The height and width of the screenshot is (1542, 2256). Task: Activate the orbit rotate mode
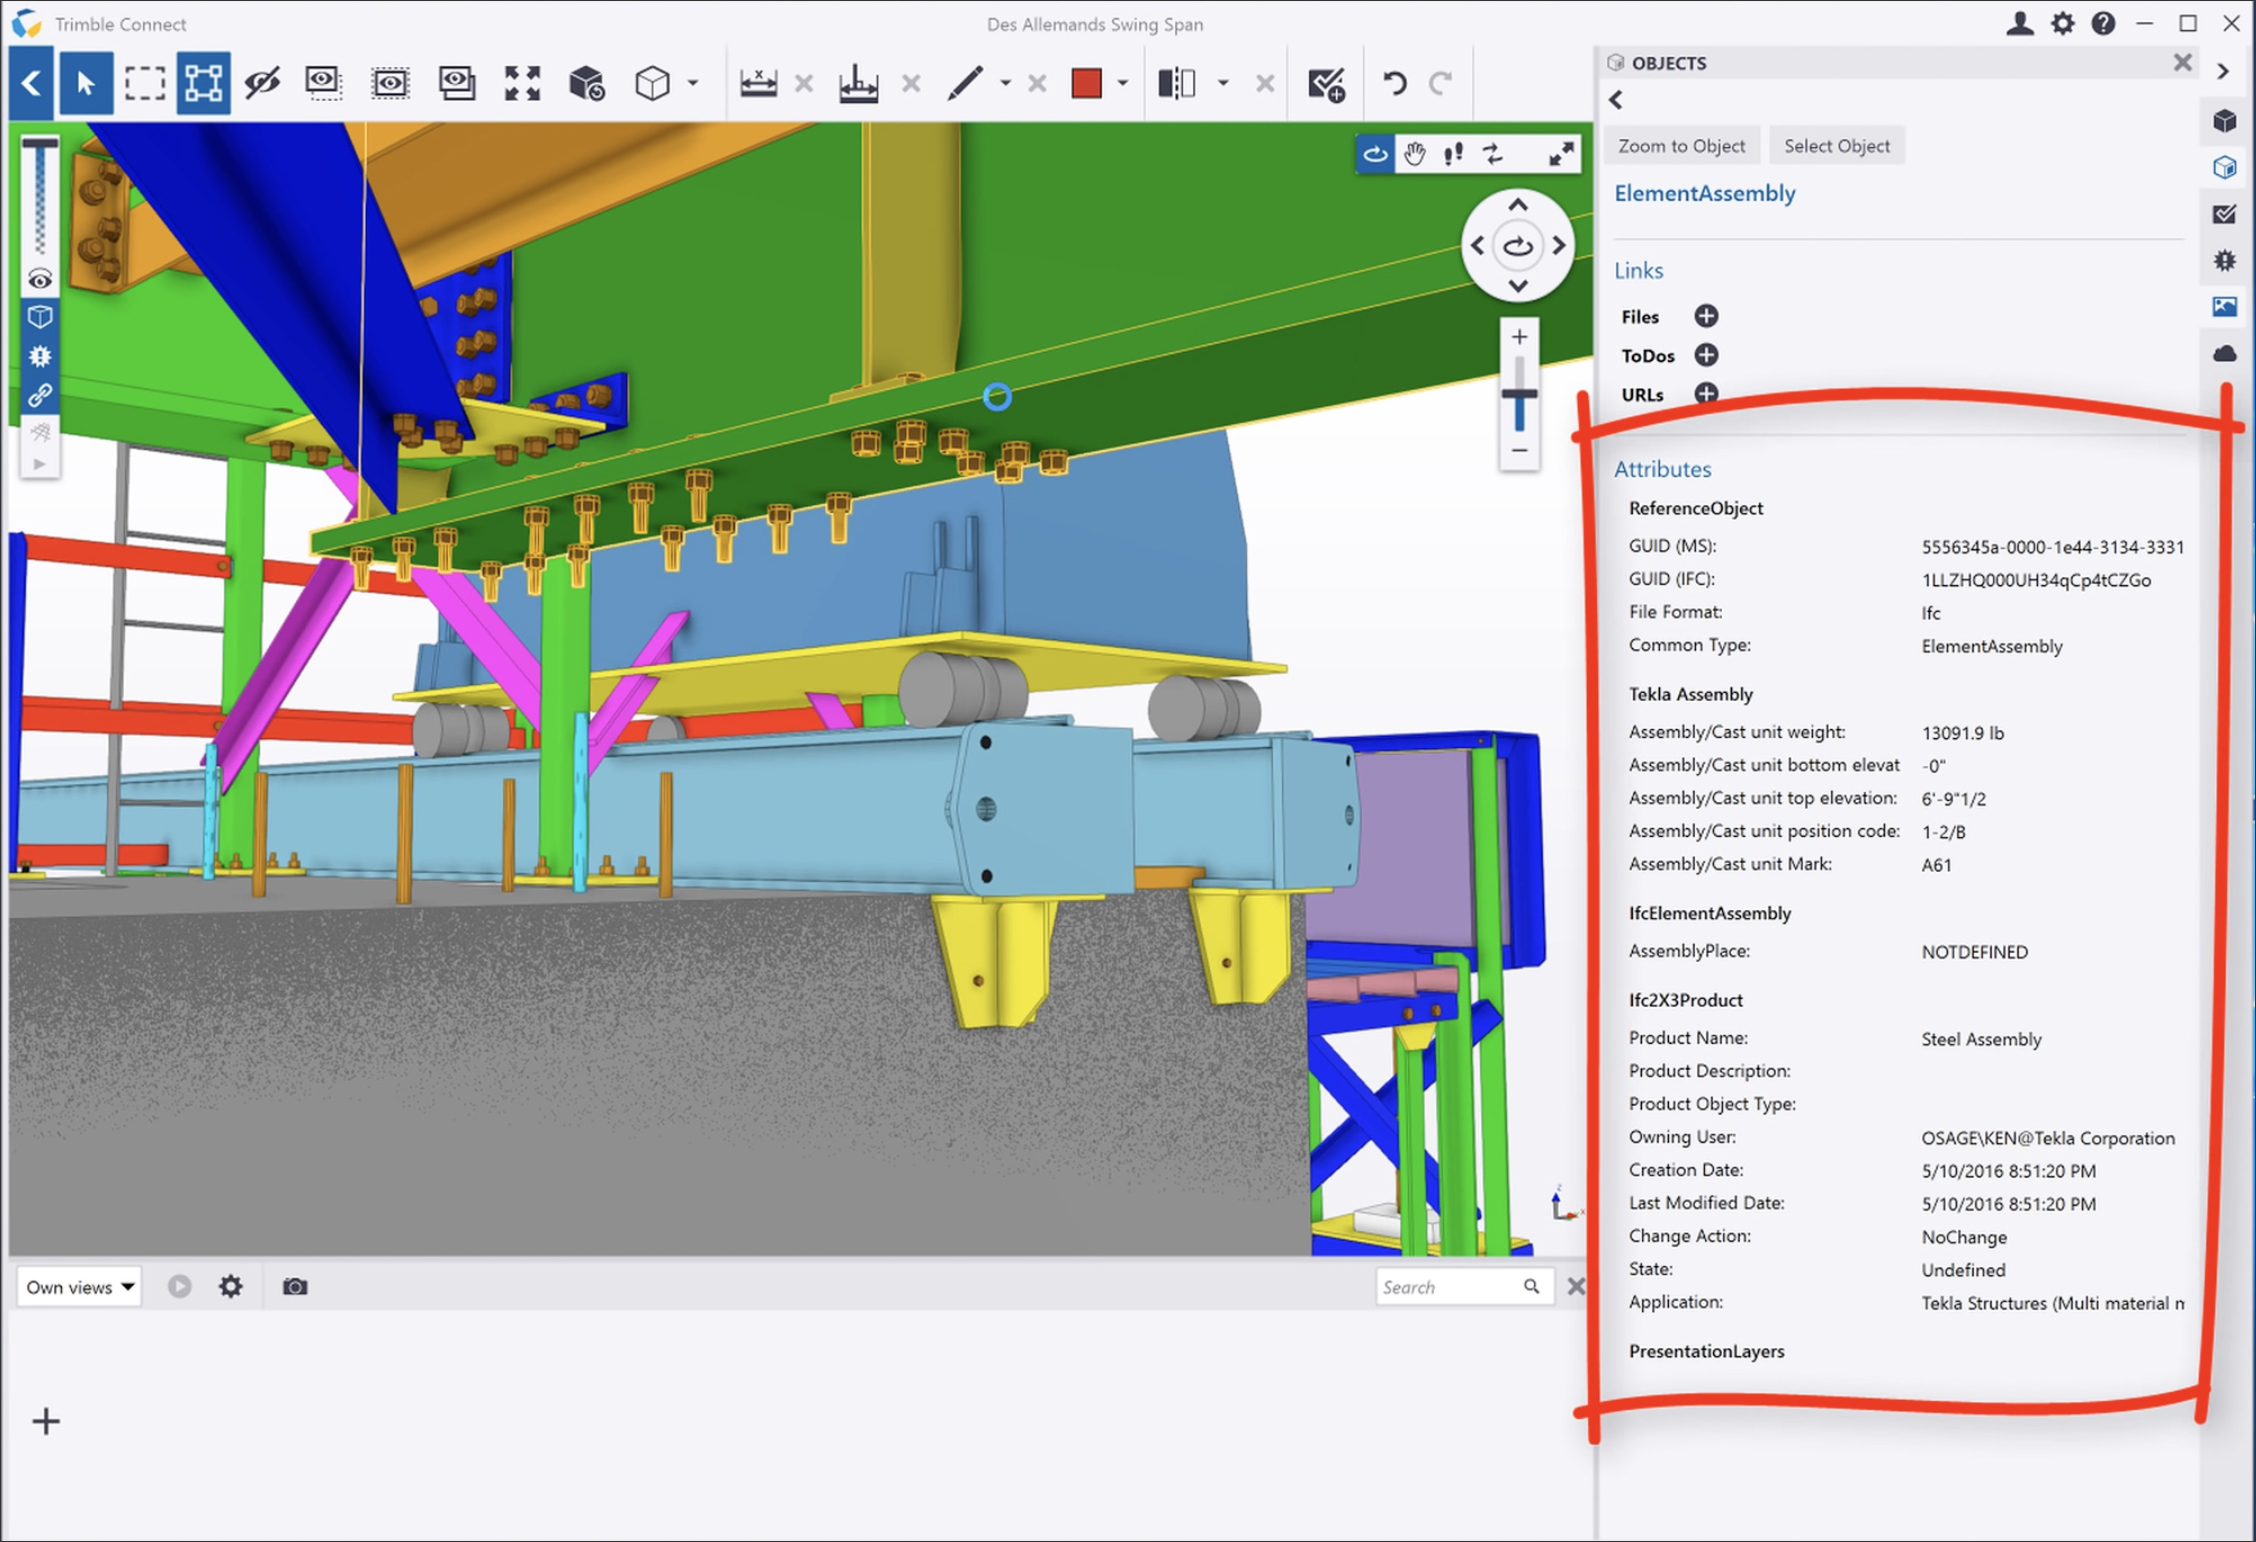1375,154
